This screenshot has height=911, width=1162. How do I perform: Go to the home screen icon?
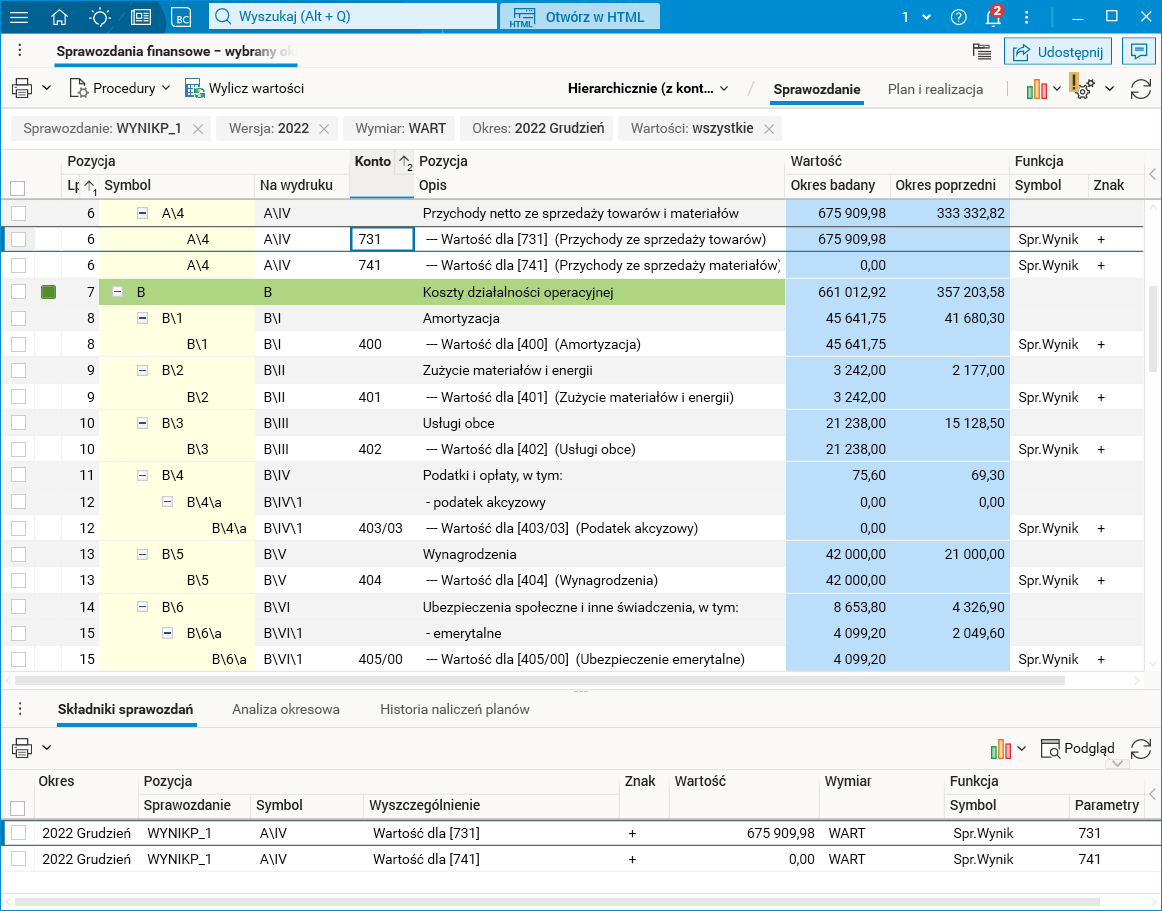pyautogui.click(x=59, y=17)
